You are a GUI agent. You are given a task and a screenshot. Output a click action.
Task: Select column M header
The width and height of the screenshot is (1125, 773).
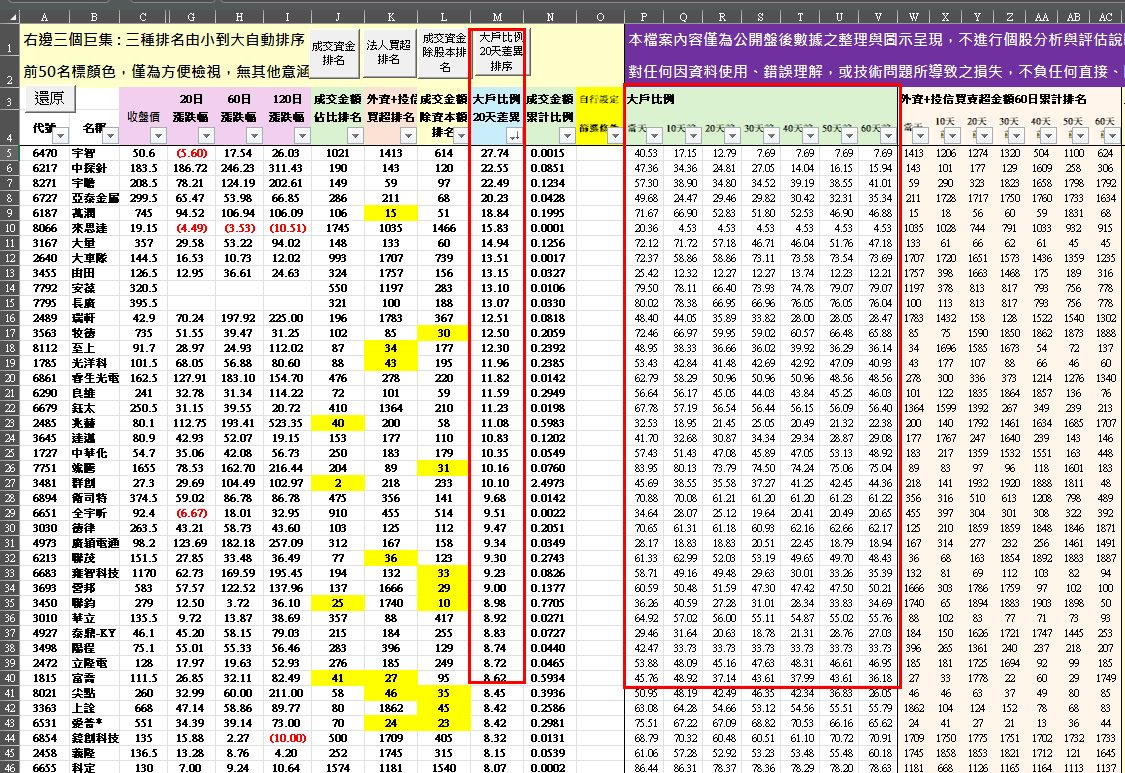(497, 17)
